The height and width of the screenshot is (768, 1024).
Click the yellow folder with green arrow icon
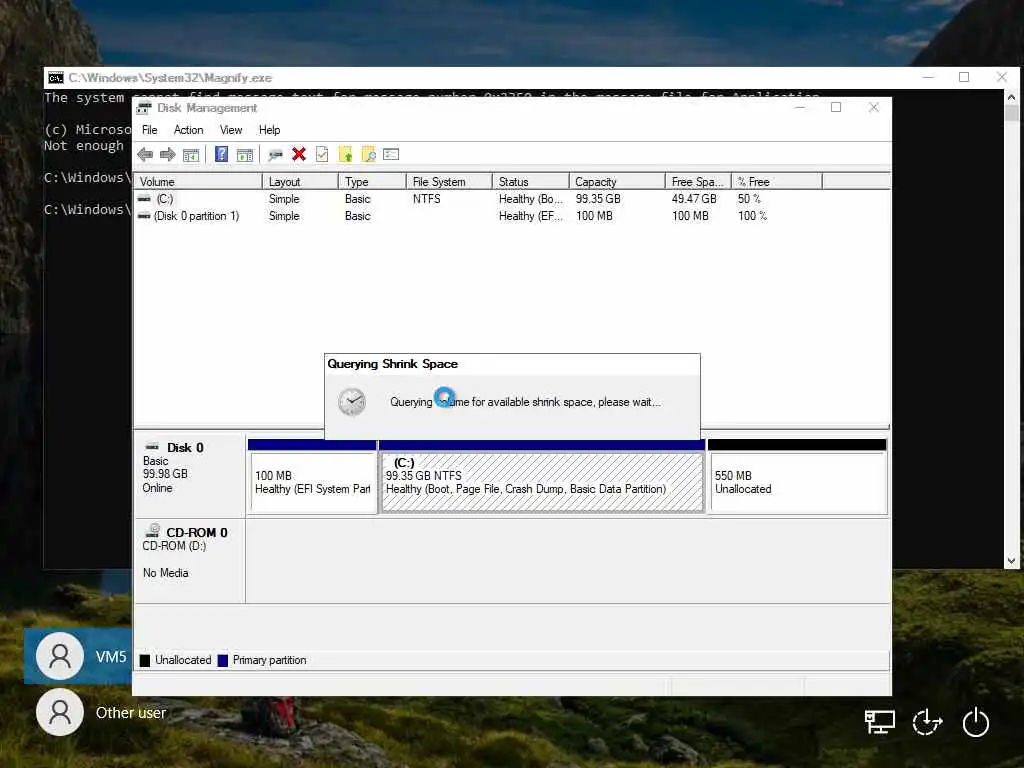point(345,155)
